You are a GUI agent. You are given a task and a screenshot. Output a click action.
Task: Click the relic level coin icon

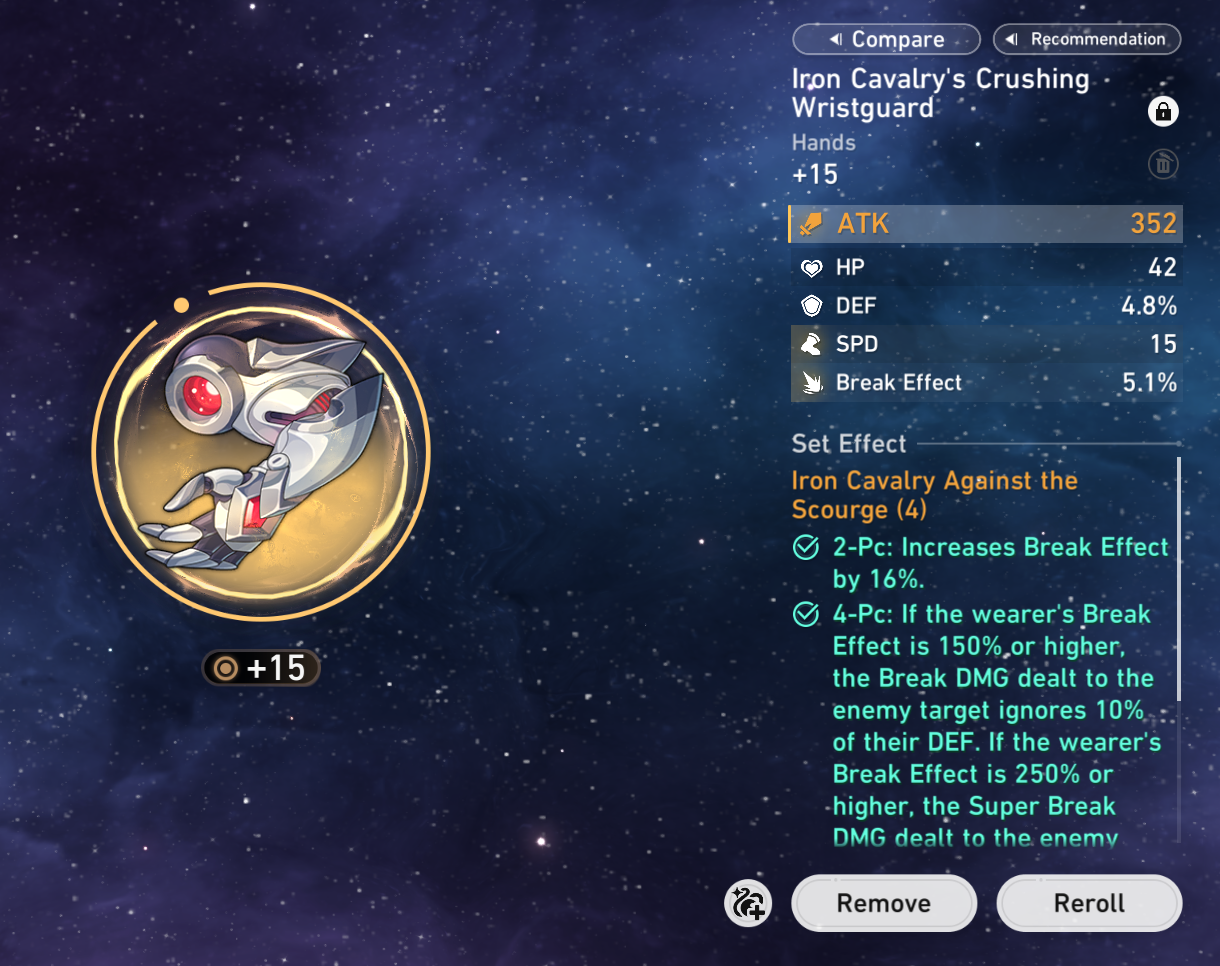(x=227, y=668)
